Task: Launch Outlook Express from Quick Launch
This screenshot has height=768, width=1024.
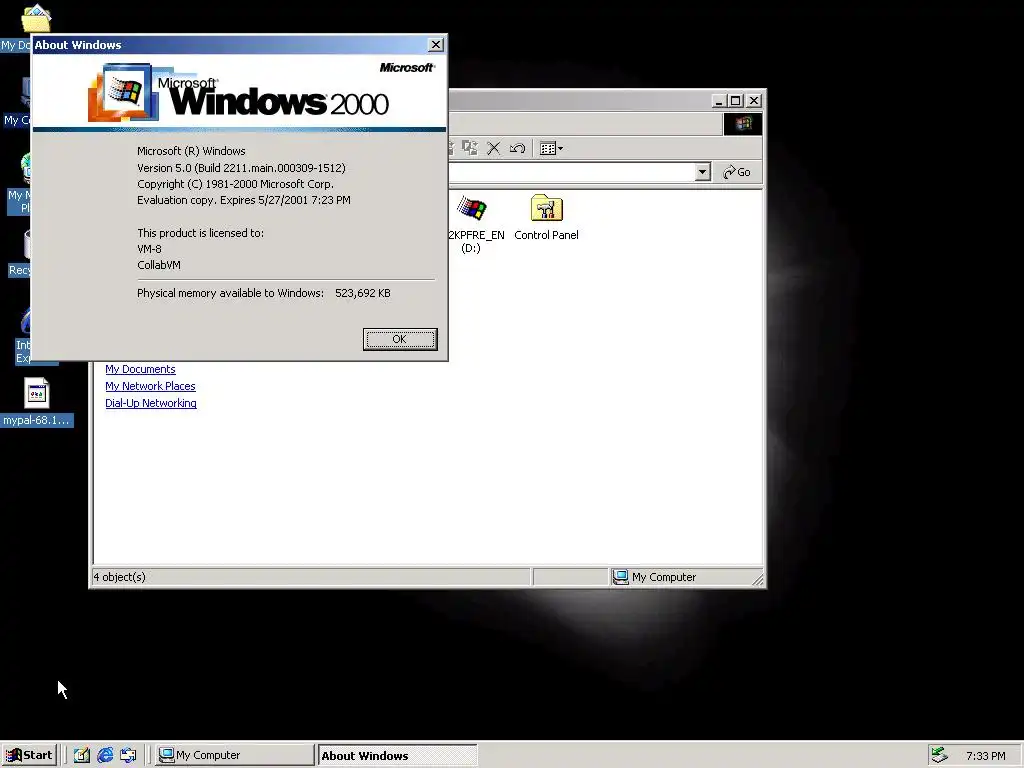Action: (128, 755)
